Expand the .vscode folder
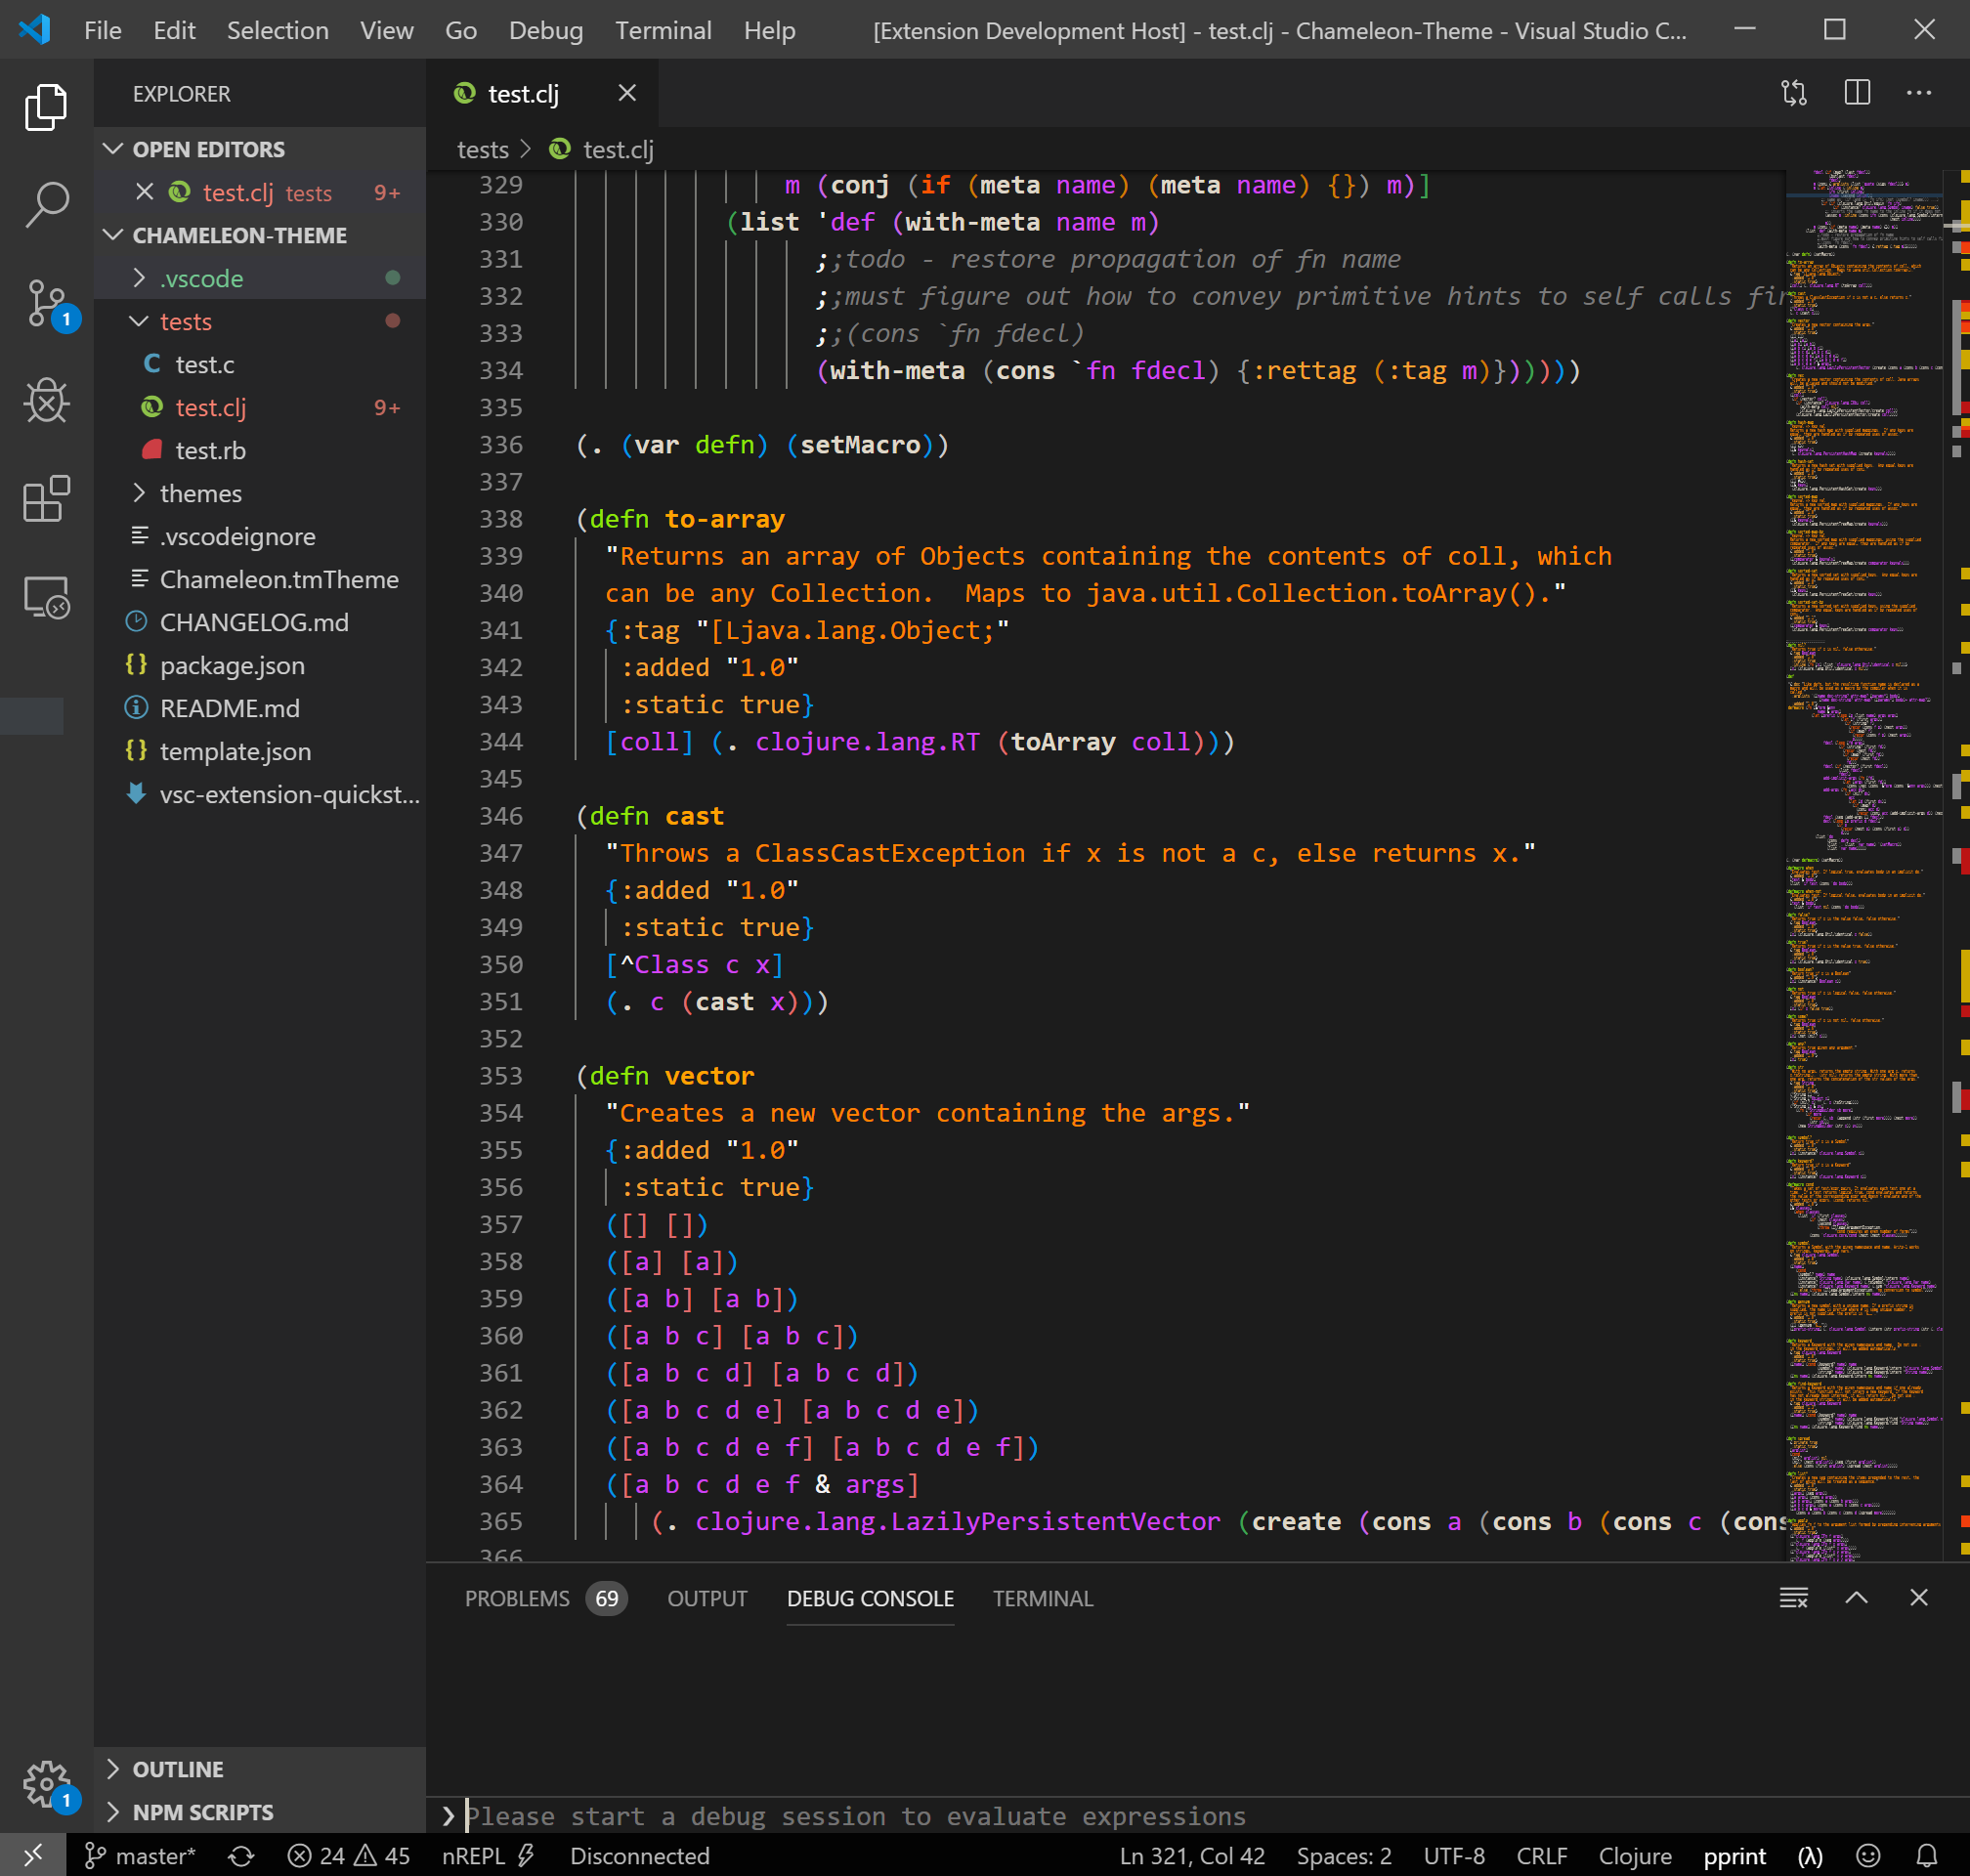The height and width of the screenshot is (1876, 1970). 260,278
